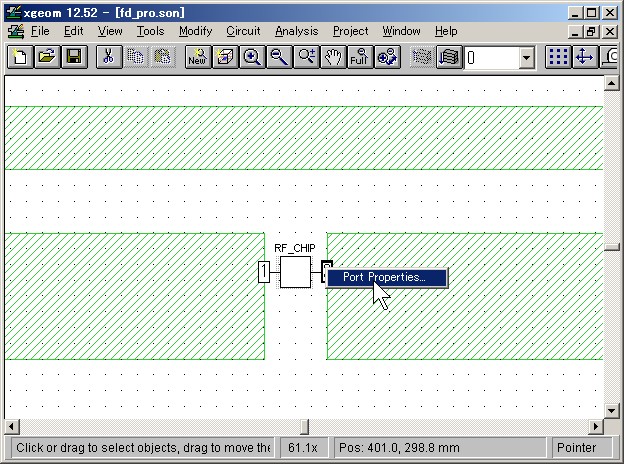Open the Tools menu
624x464 pixels.
tap(150, 31)
